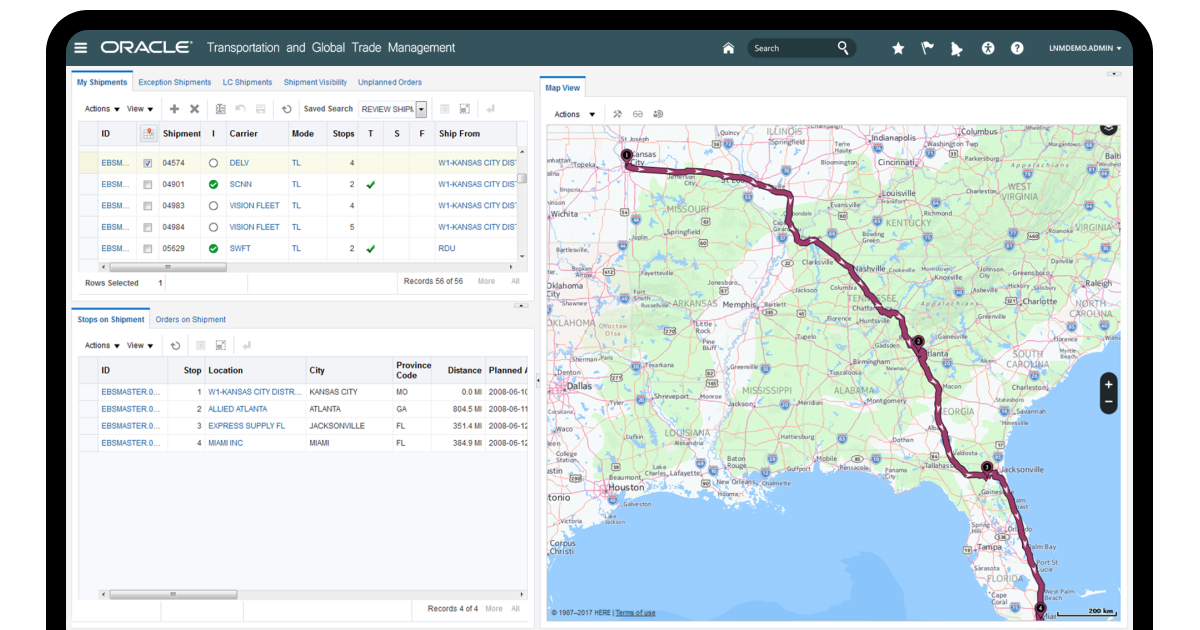Click the Detach icon in Stops on Shipment toolbar
The image size is (1200, 630).
click(220, 345)
